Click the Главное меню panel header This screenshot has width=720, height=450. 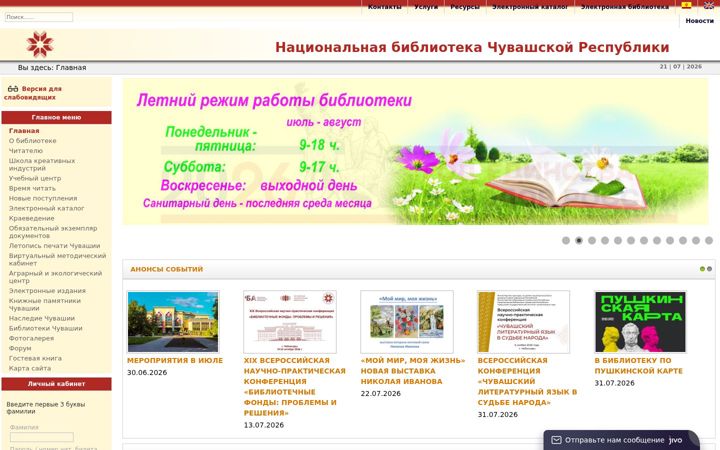click(x=56, y=118)
